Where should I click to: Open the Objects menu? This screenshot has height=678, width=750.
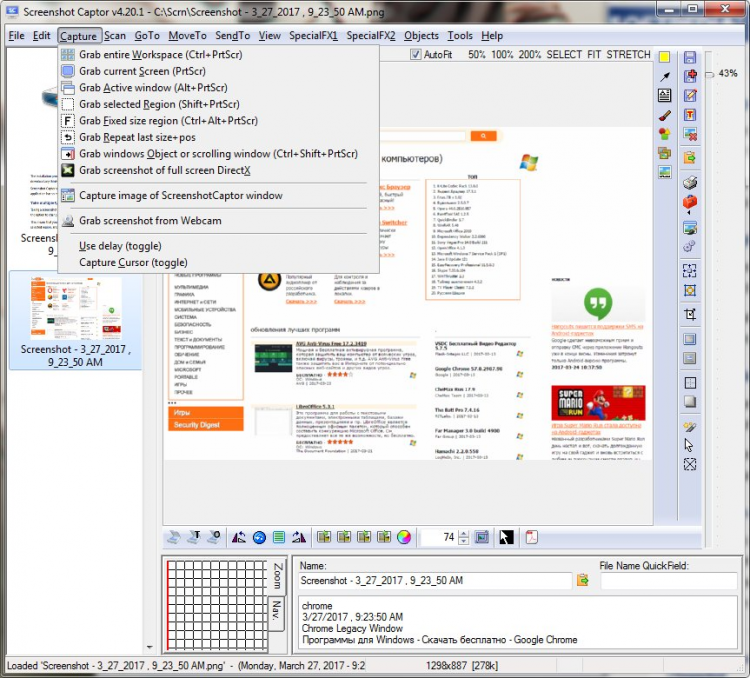click(x=421, y=36)
